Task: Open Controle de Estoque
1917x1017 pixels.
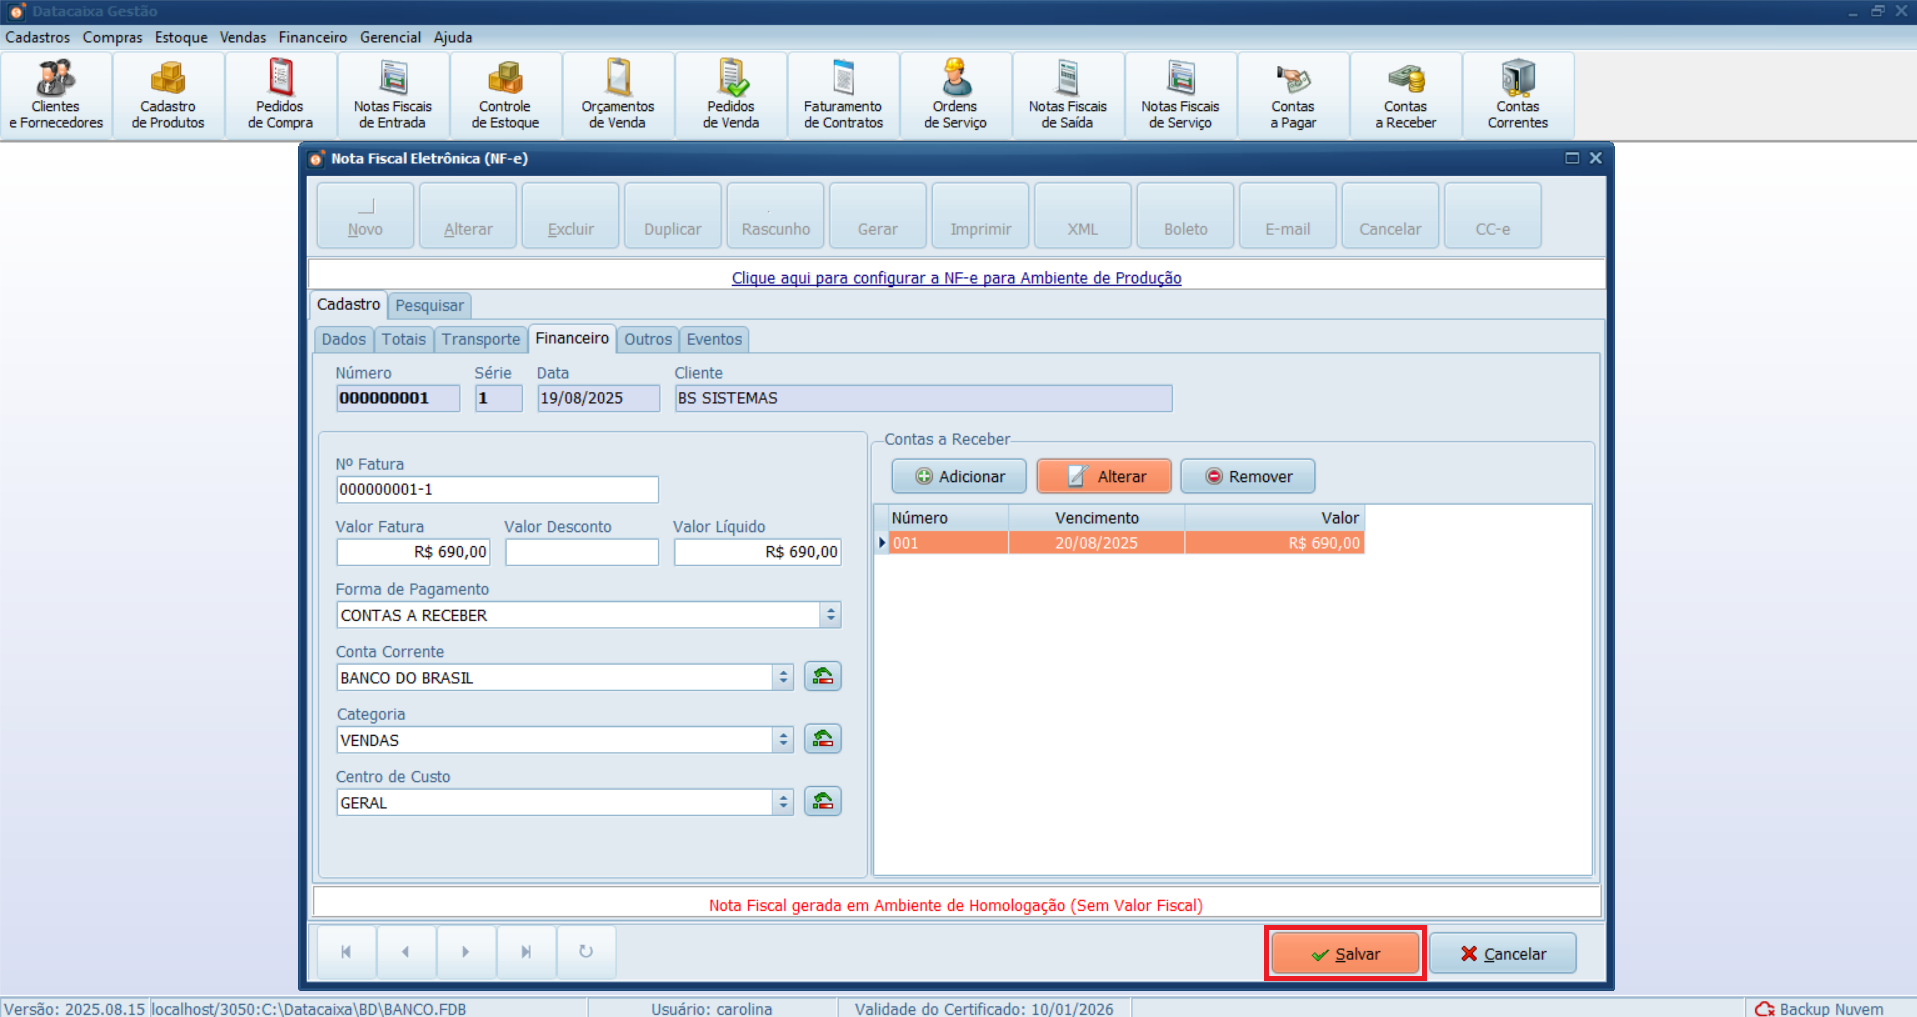Action: 505,96
